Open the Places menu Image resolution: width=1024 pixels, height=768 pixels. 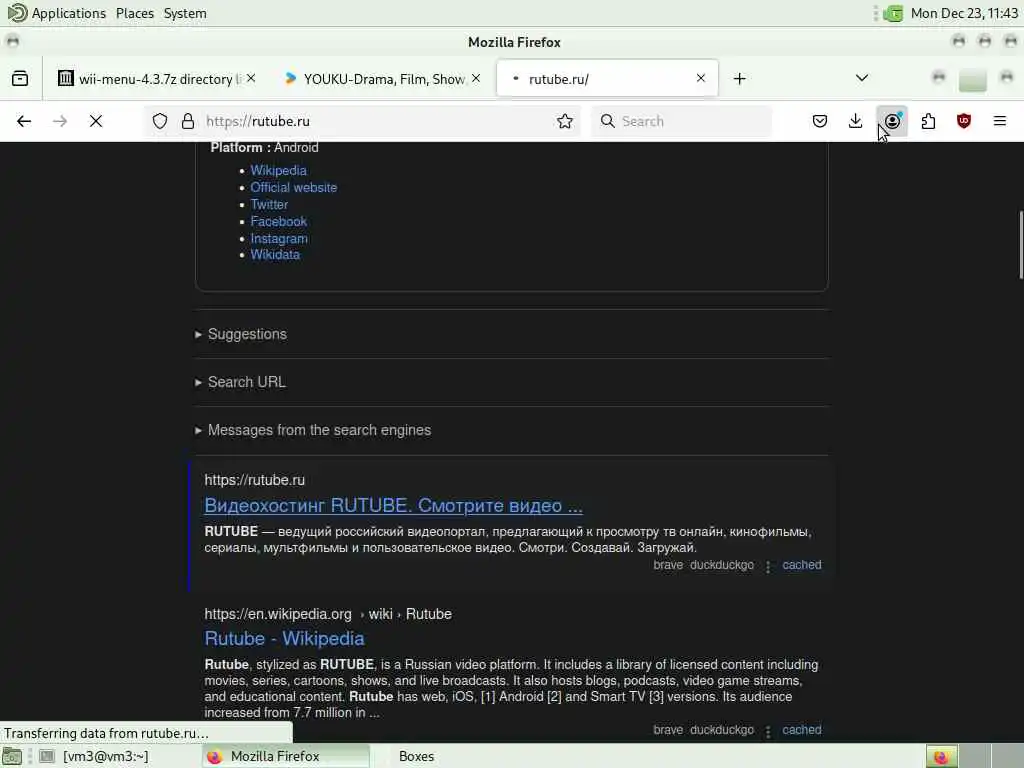click(x=135, y=13)
